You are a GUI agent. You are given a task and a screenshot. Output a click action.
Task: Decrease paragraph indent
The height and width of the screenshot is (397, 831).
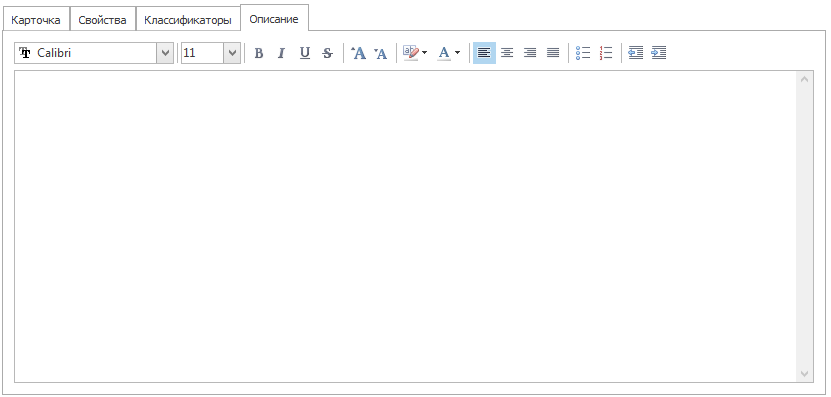[x=635, y=53]
